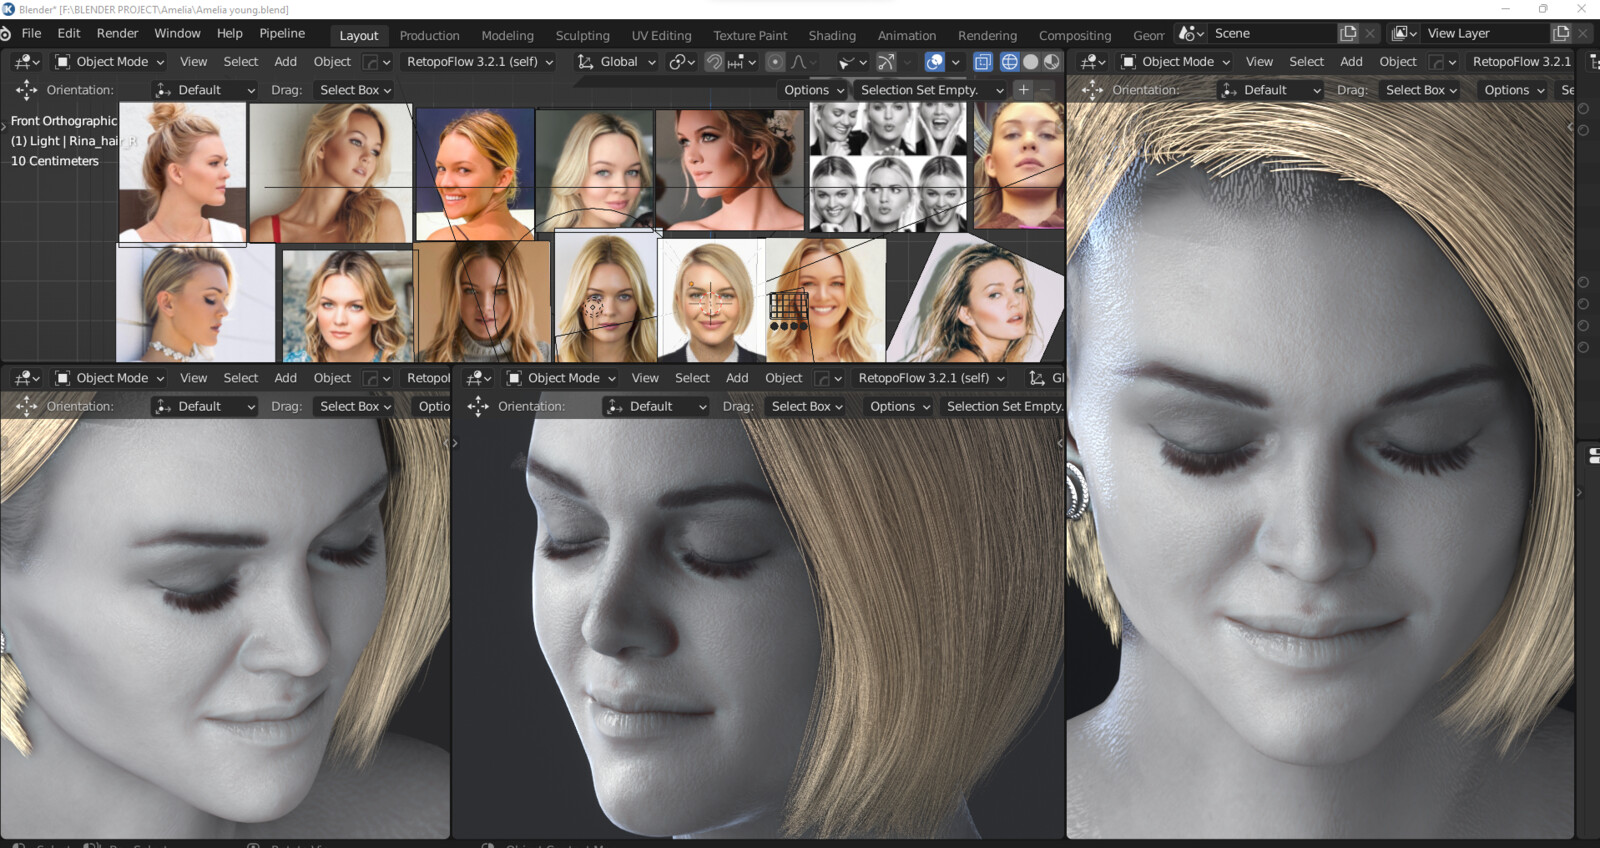Image resolution: width=1600 pixels, height=848 pixels.
Task: Open the File menu
Action: coord(32,33)
